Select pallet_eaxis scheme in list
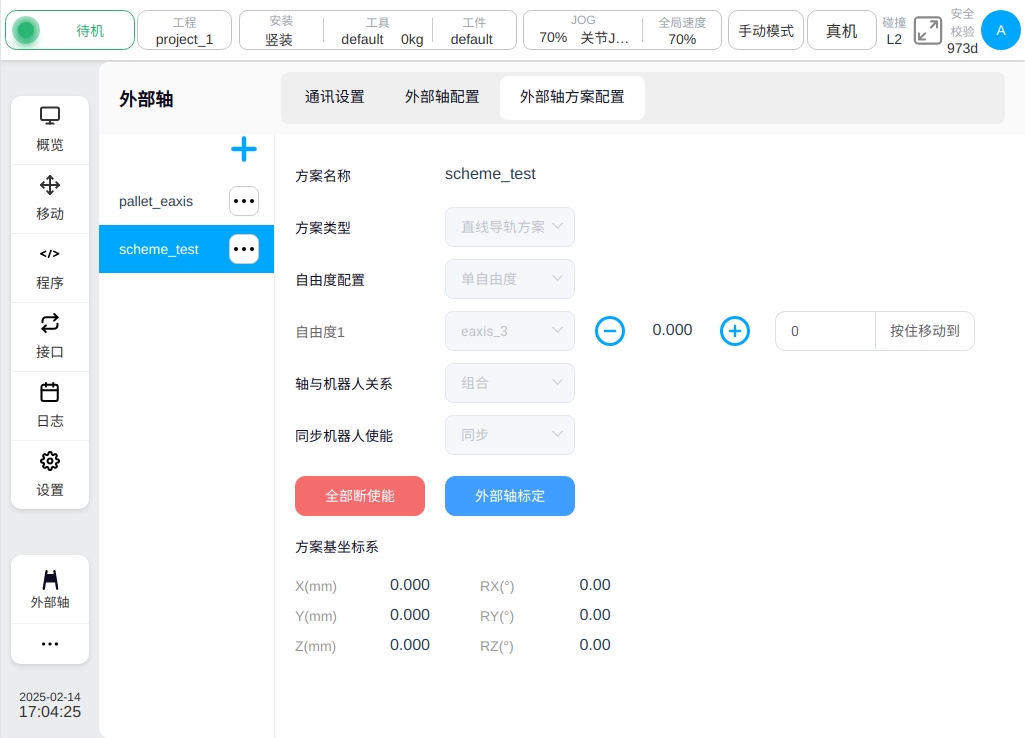The height and width of the screenshot is (738, 1025). point(156,201)
